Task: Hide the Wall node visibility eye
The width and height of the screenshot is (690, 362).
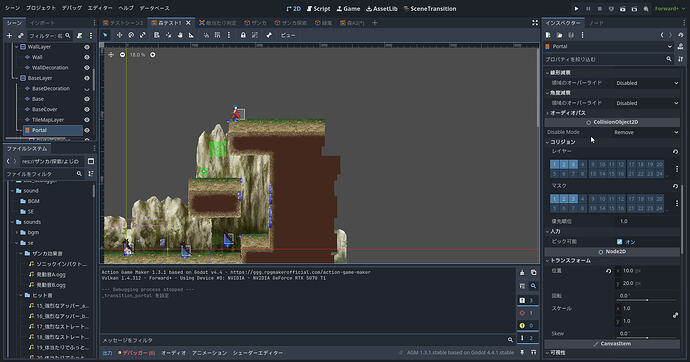Action: pyautogui.click(x=87, y=57)
